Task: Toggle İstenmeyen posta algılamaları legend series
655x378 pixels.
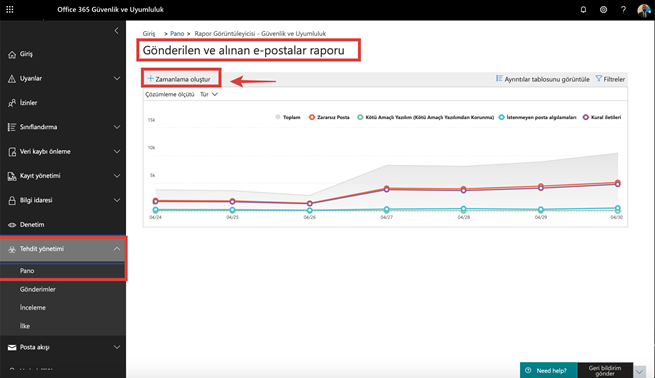Action: point(538,117)
